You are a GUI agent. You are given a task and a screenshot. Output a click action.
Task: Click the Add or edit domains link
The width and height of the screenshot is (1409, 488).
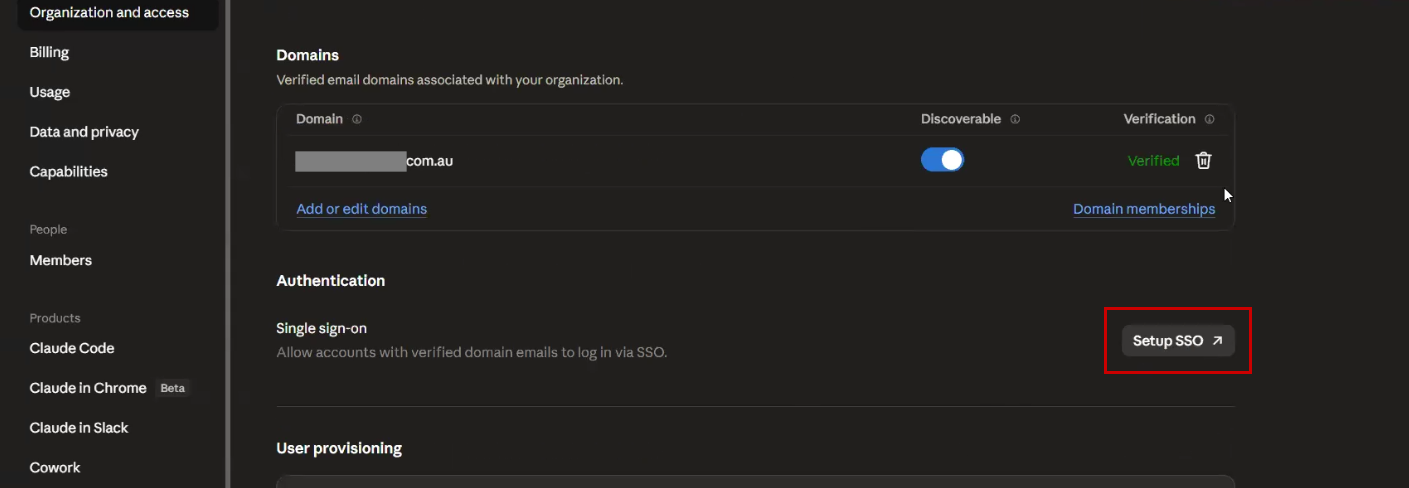tap(362, 209)
